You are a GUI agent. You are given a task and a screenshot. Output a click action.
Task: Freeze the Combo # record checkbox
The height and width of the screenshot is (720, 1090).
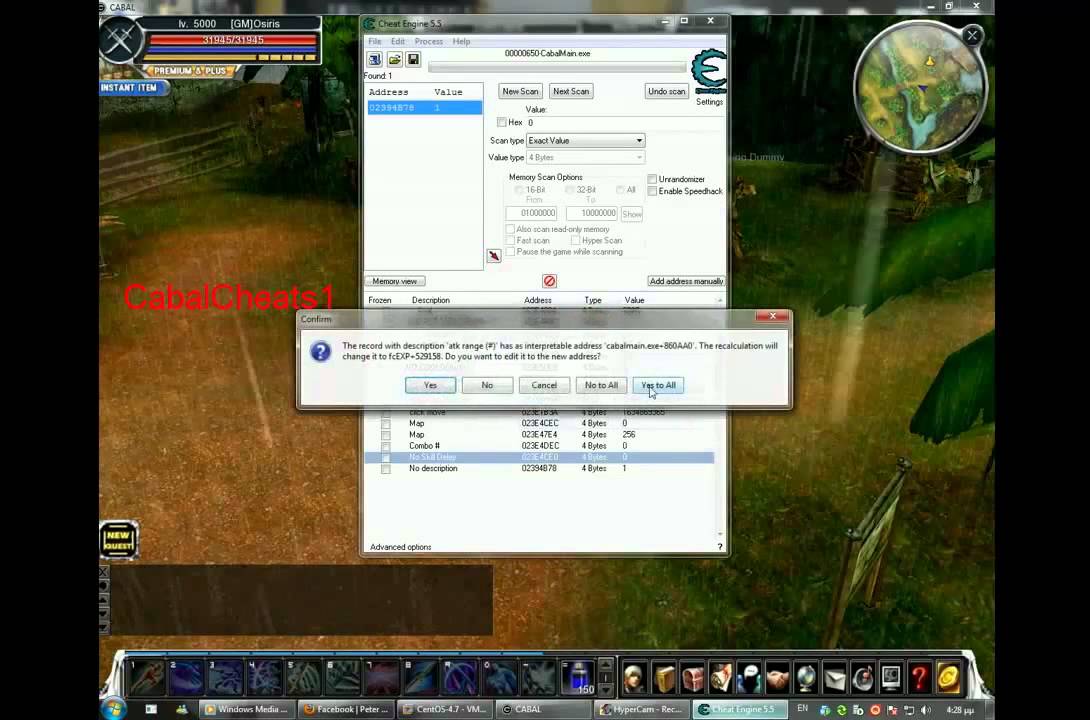click(386, 446)
